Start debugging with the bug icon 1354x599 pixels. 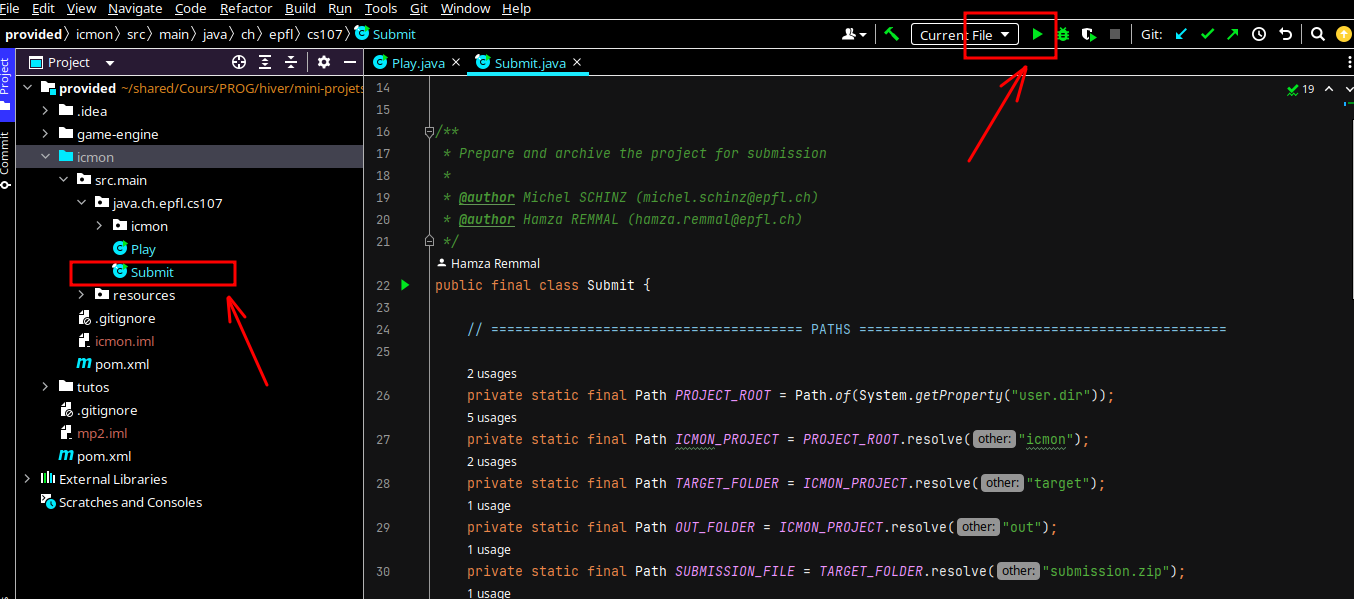1062,34
